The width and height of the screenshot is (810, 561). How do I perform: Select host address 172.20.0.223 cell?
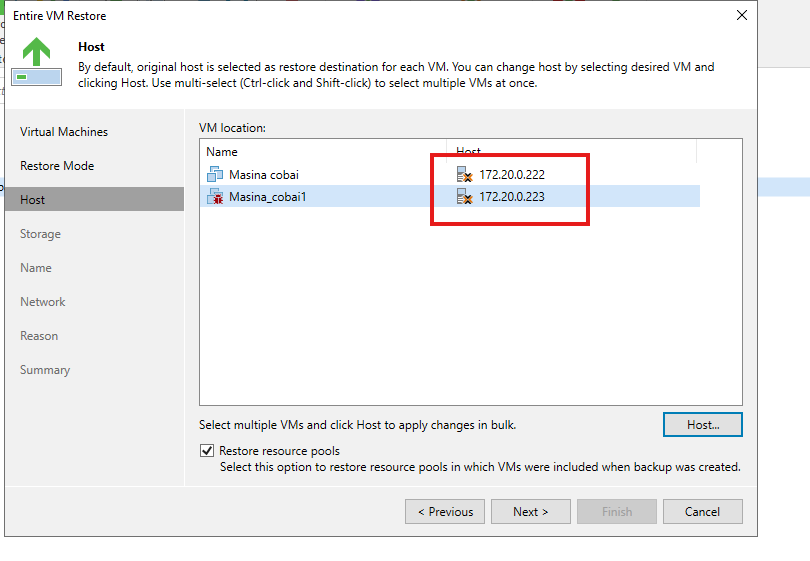pyautogui.click(x=512, y=197)
